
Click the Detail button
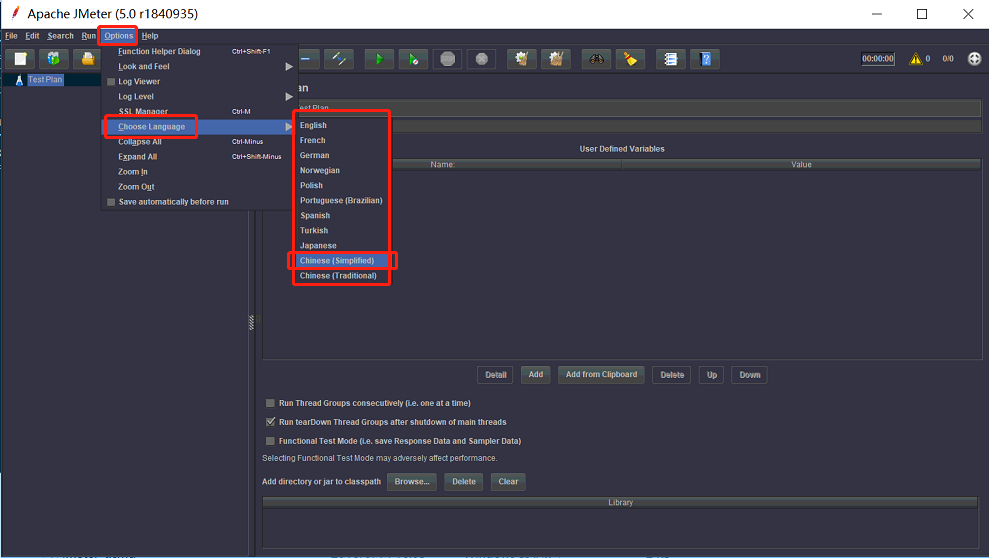coord(495,375)
